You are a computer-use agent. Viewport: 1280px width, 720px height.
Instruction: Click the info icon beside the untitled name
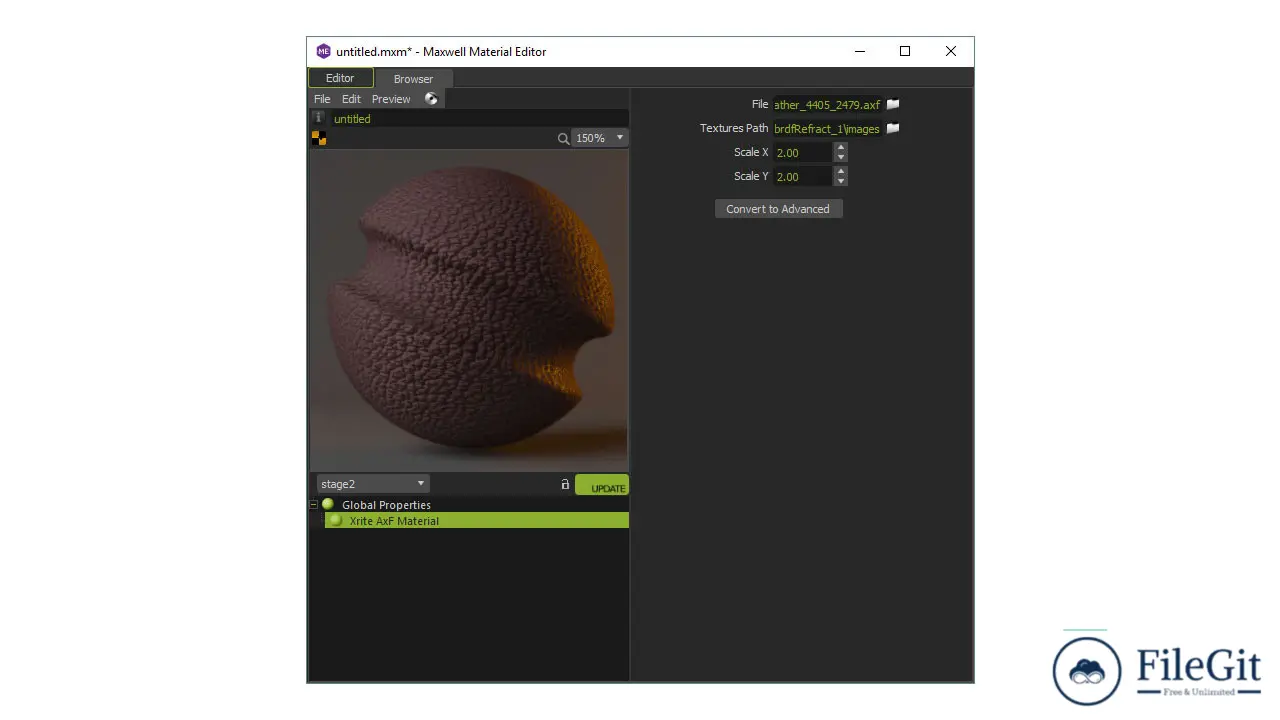(318, 118)
